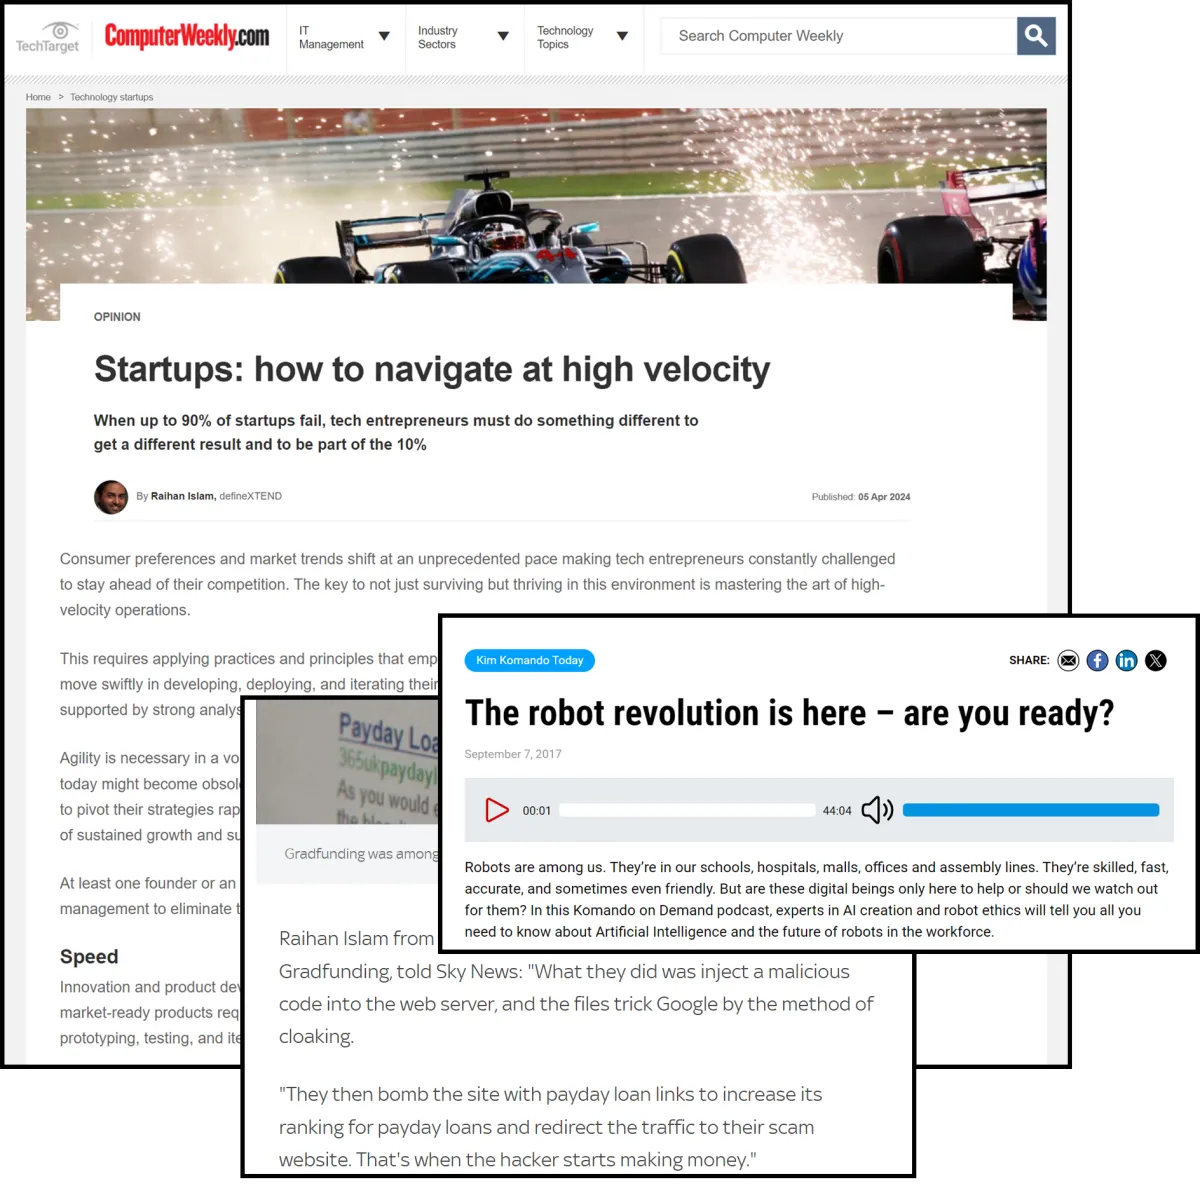Share the podcast via email icon
1200x1200 pixels.
click(1068, 660)
